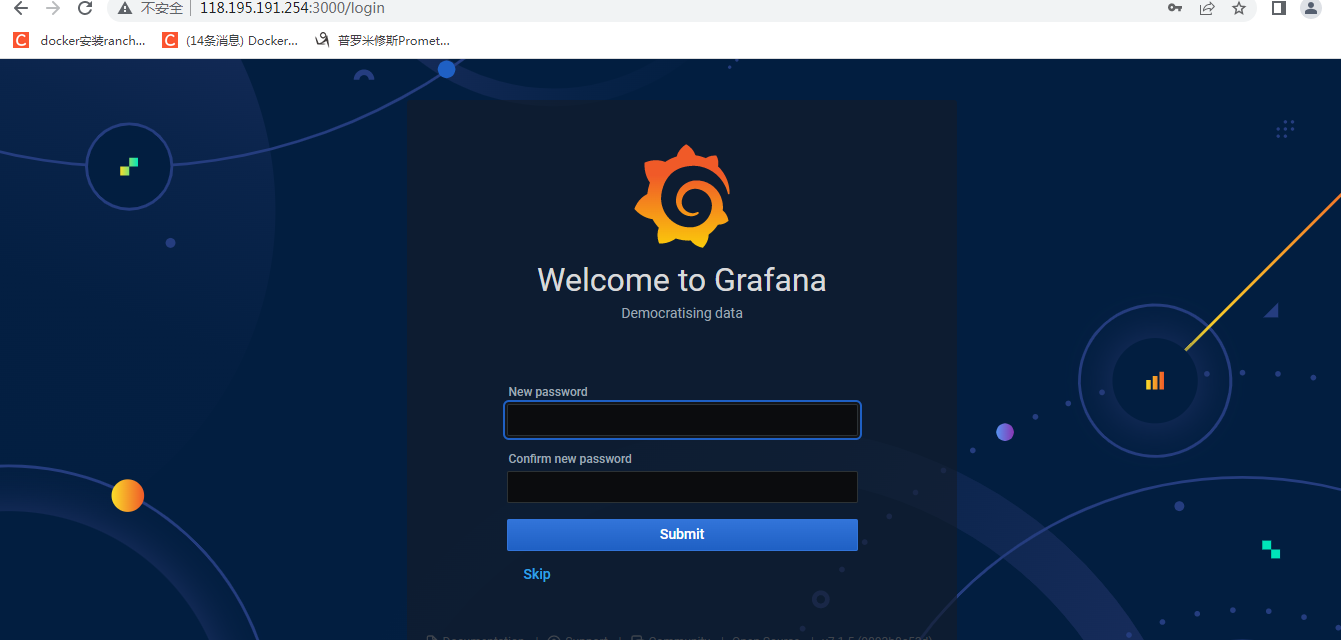Image resolution: width=1341 pixels, height=640 pixels.
Task: Click the New password field
Action: coord(682,420)
